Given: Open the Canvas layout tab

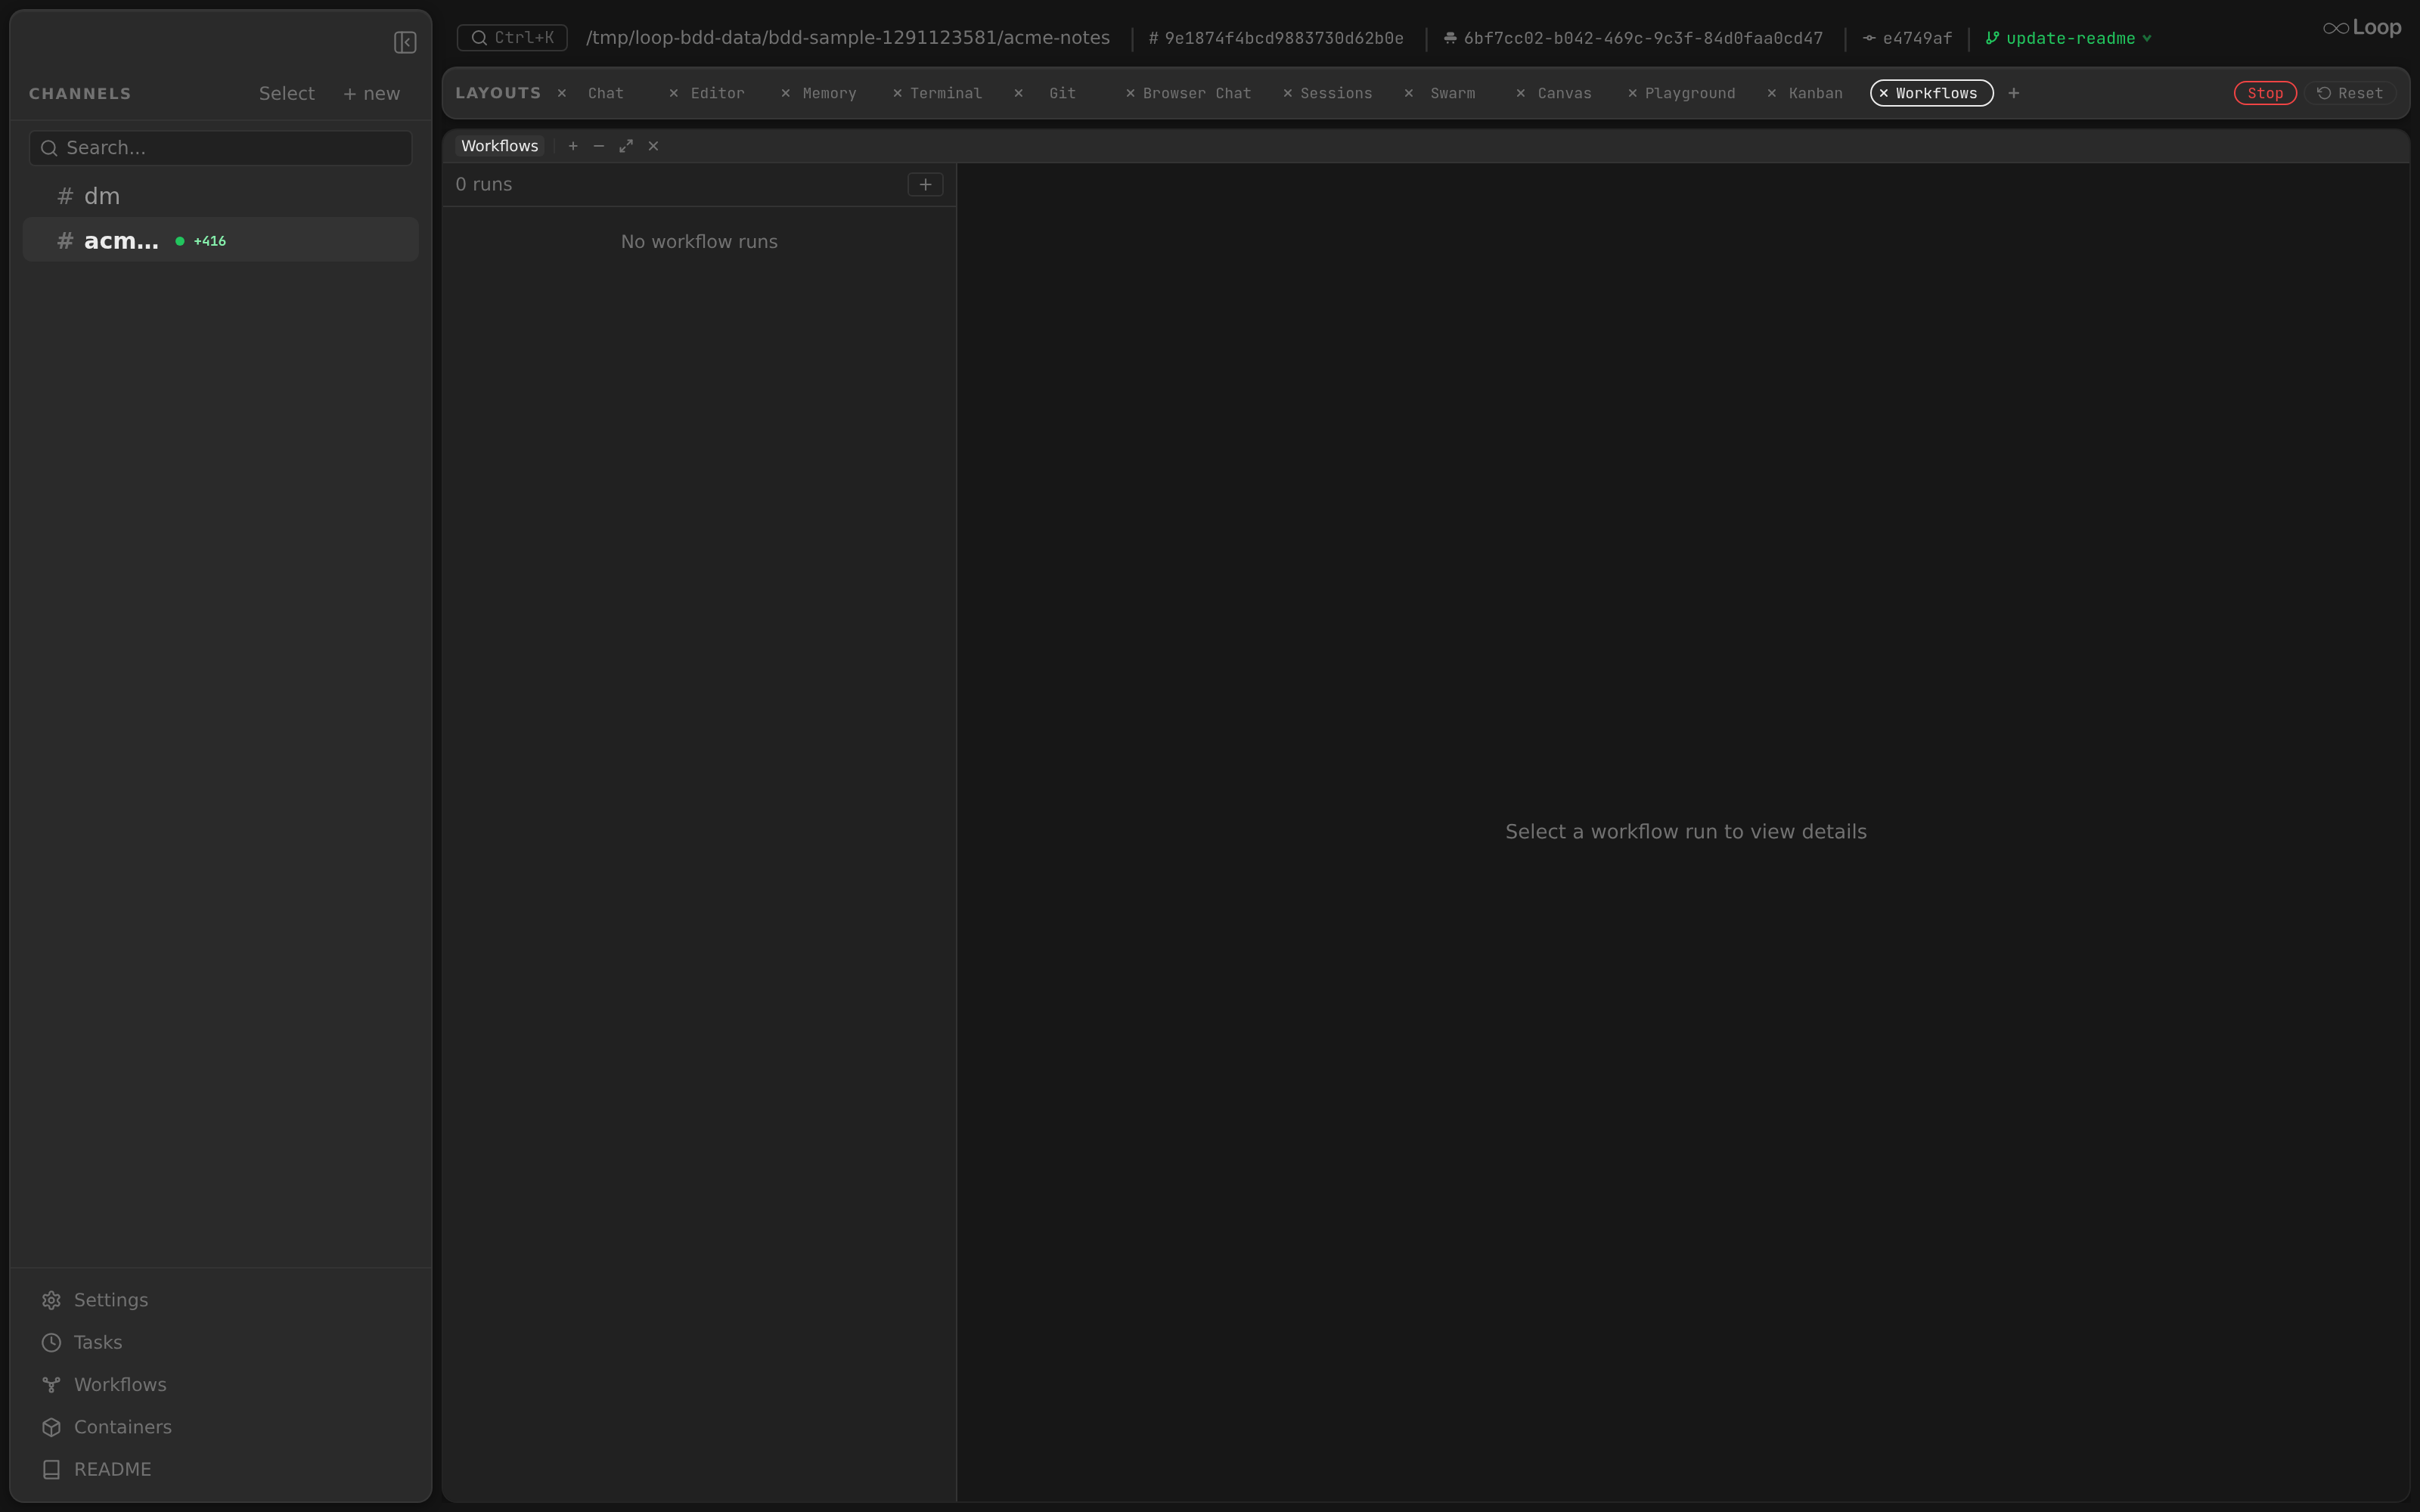Looking at the screenshot, I should [x=1564, y=93].
